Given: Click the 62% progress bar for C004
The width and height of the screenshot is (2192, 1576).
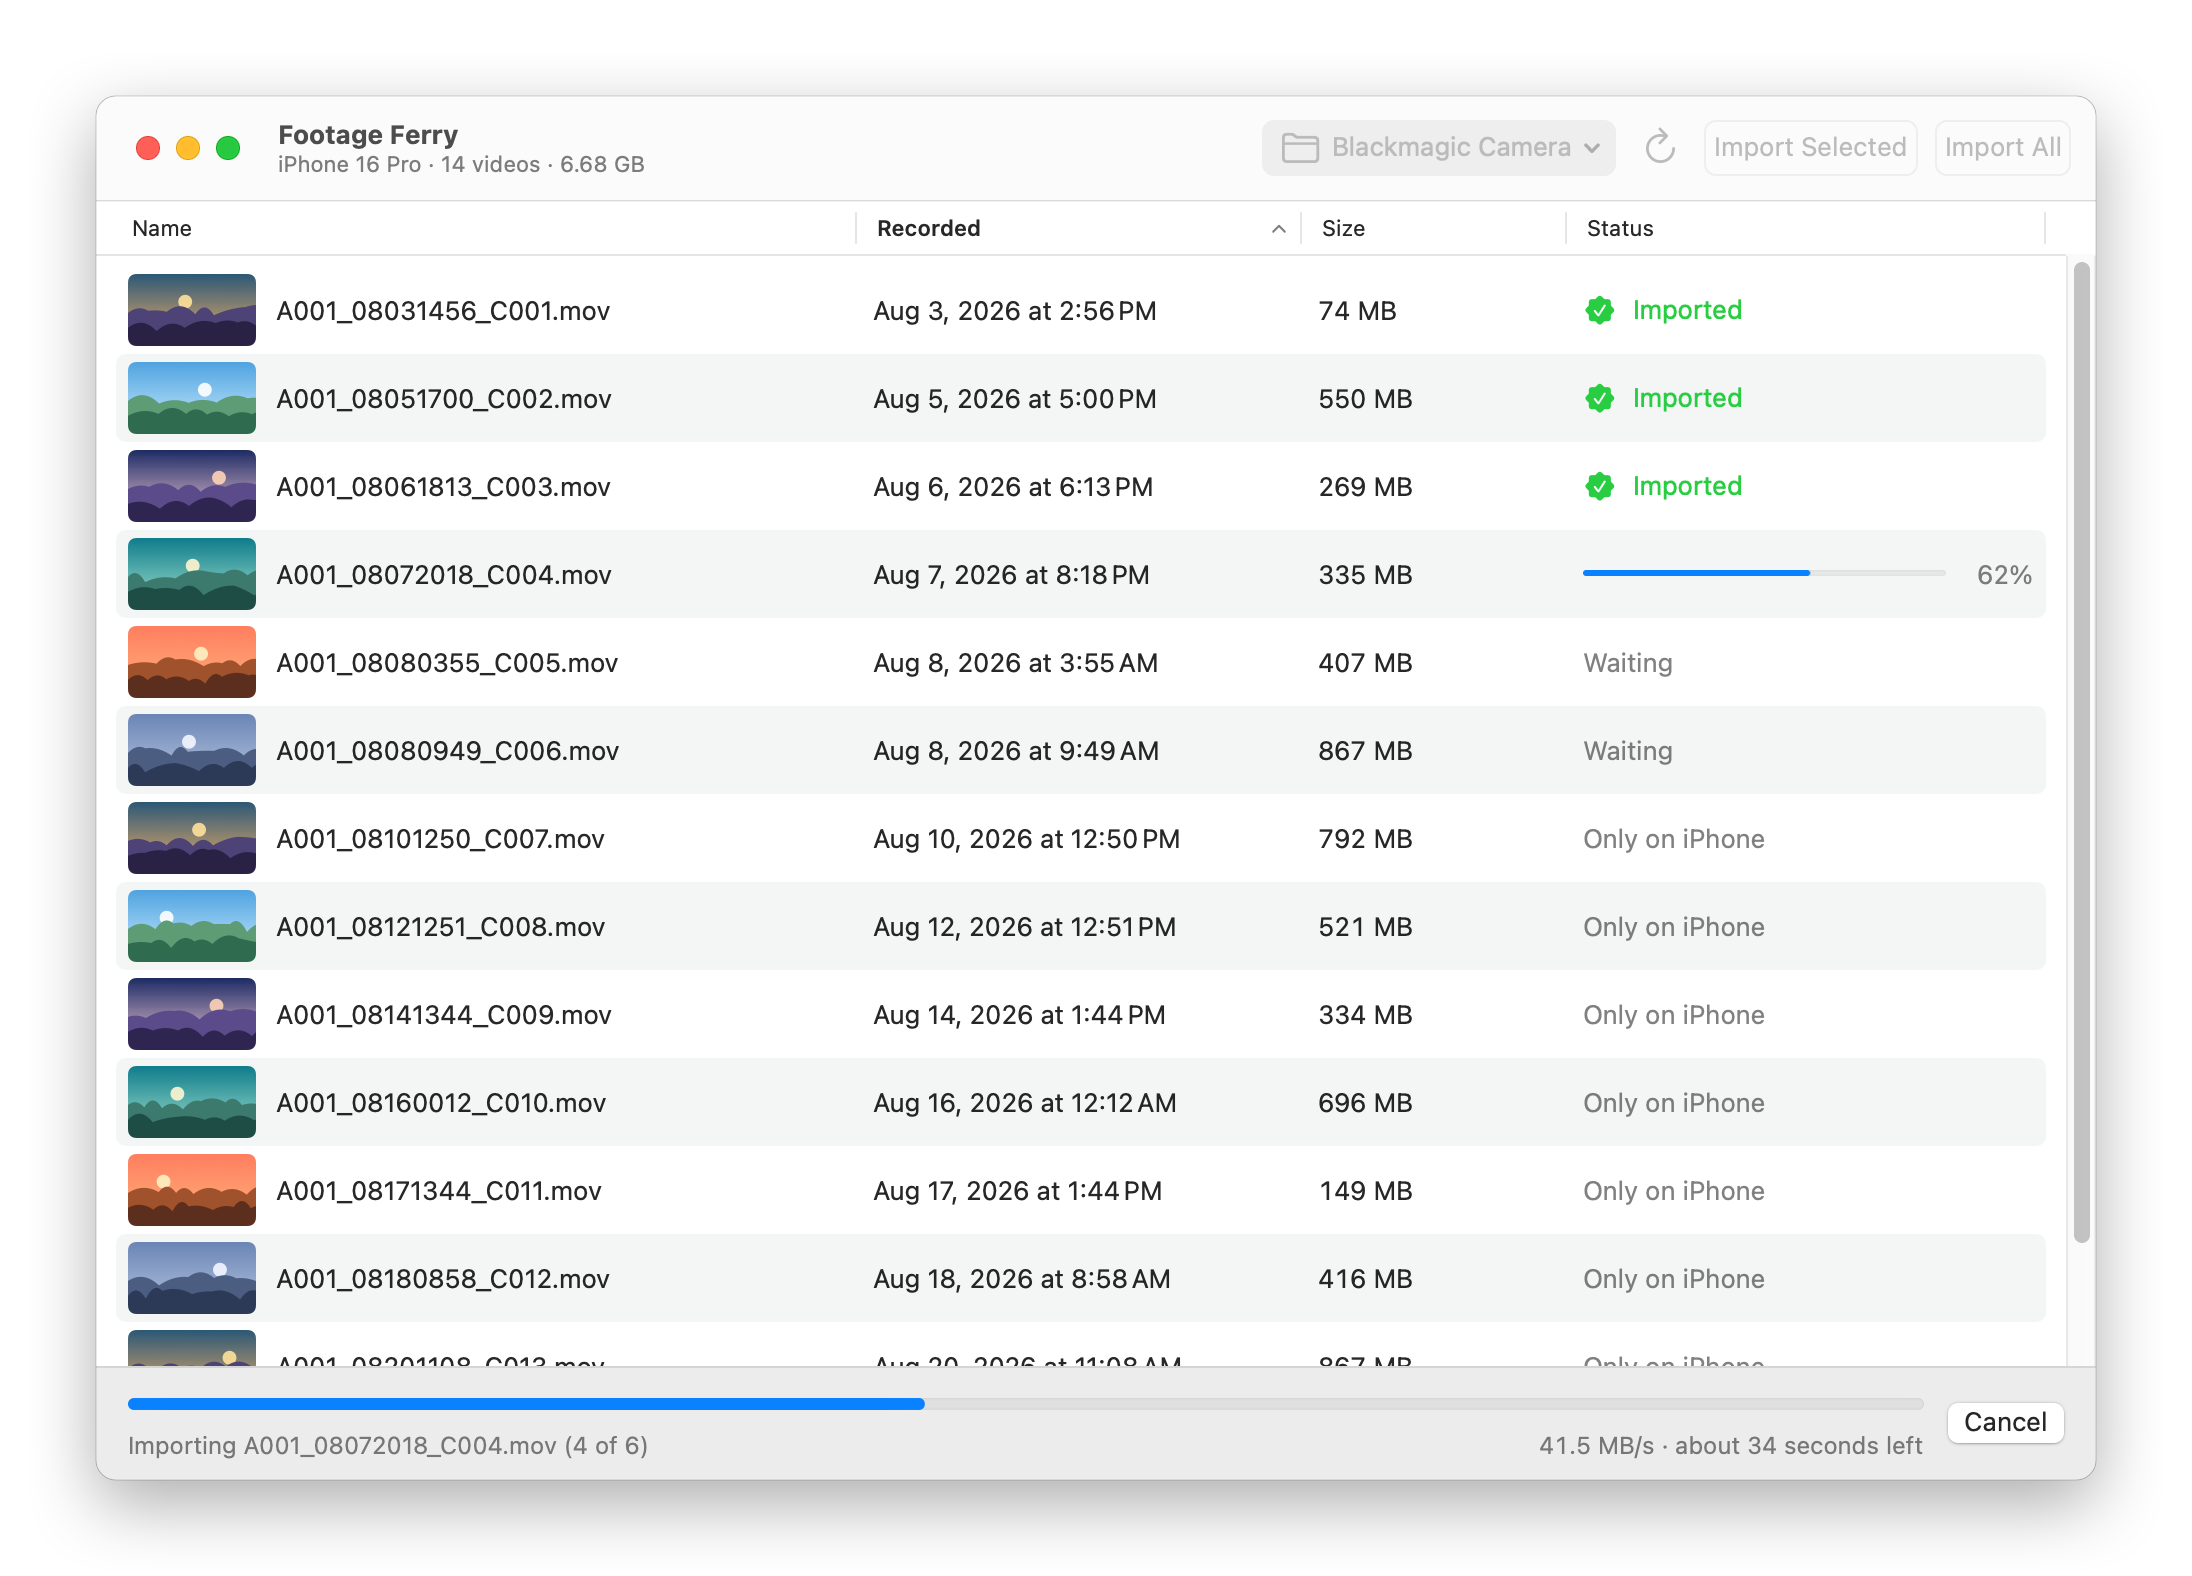Looking at the screenshot, I should (1764, 573).
